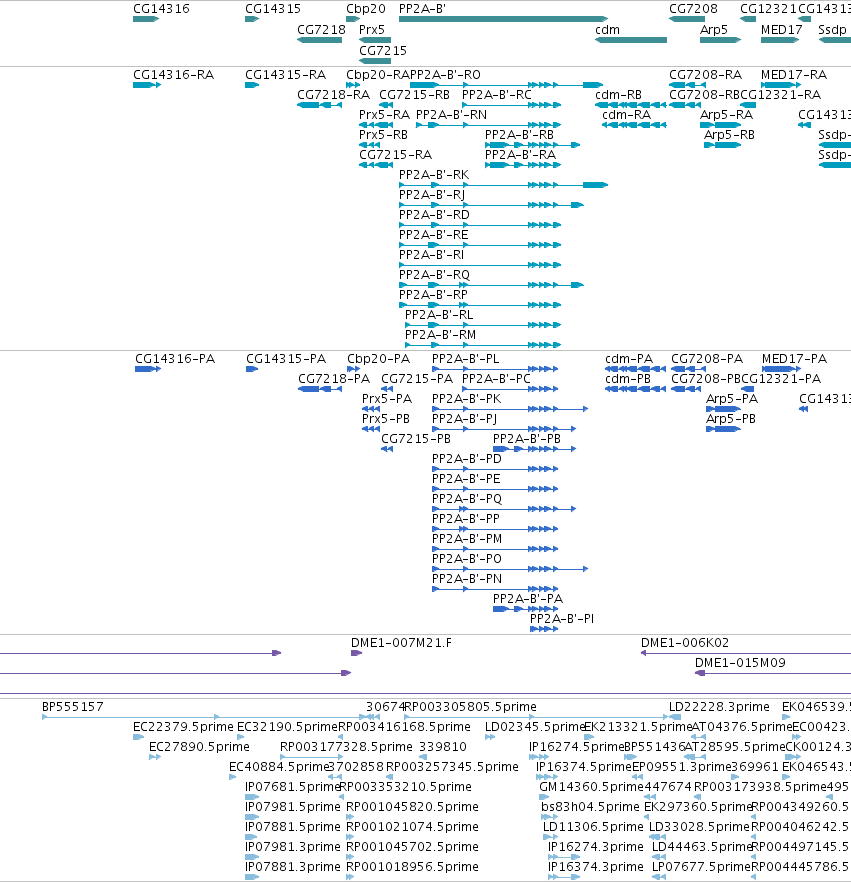Screen dimensions: 851x882
Task: Click transcript PP2A-B'-RK
Action: [x=434, y=175]
